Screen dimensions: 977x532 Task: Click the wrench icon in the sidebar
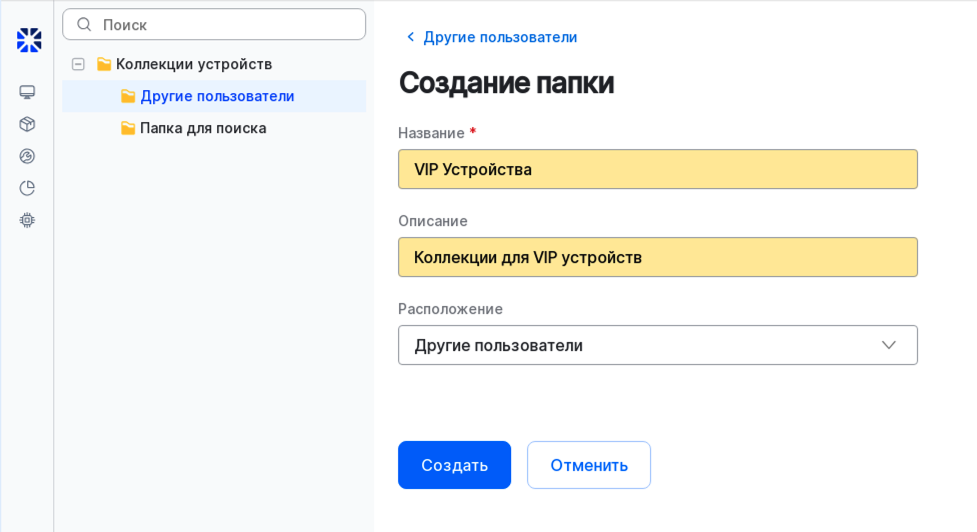coord(27,156)
